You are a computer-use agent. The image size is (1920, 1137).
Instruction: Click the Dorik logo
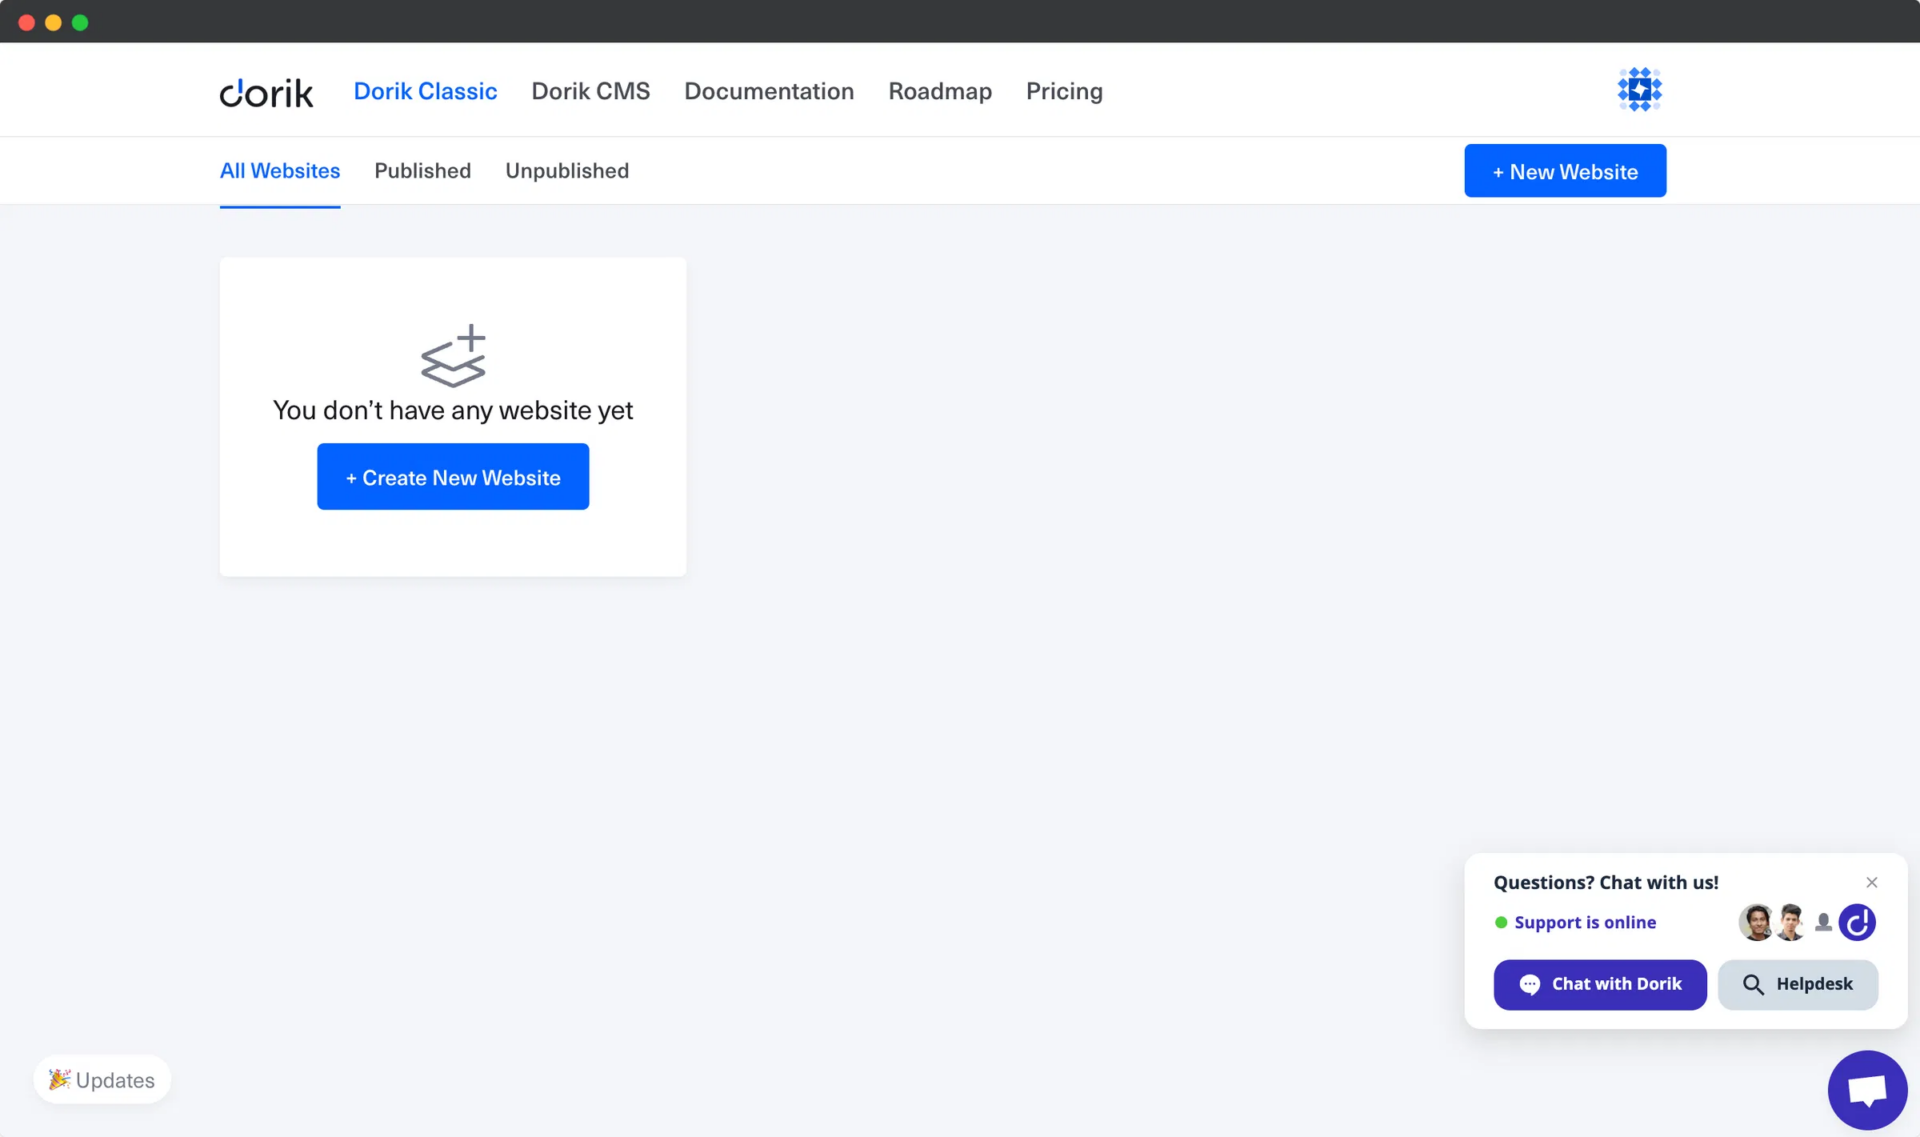coord(266,92)
